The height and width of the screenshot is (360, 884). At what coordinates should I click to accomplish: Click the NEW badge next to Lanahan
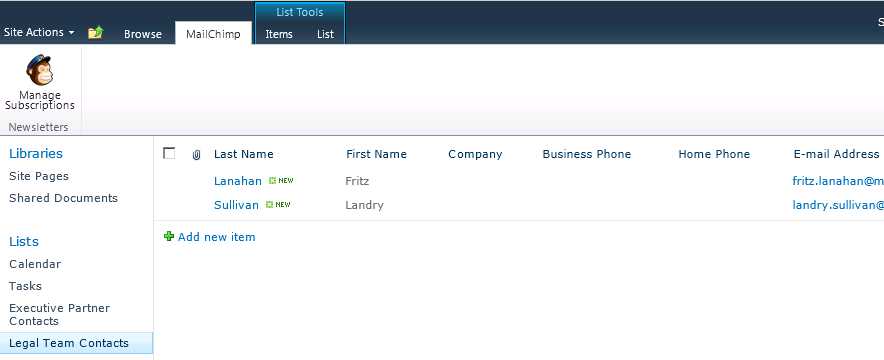pyautogui.click(x=281, y=181)
